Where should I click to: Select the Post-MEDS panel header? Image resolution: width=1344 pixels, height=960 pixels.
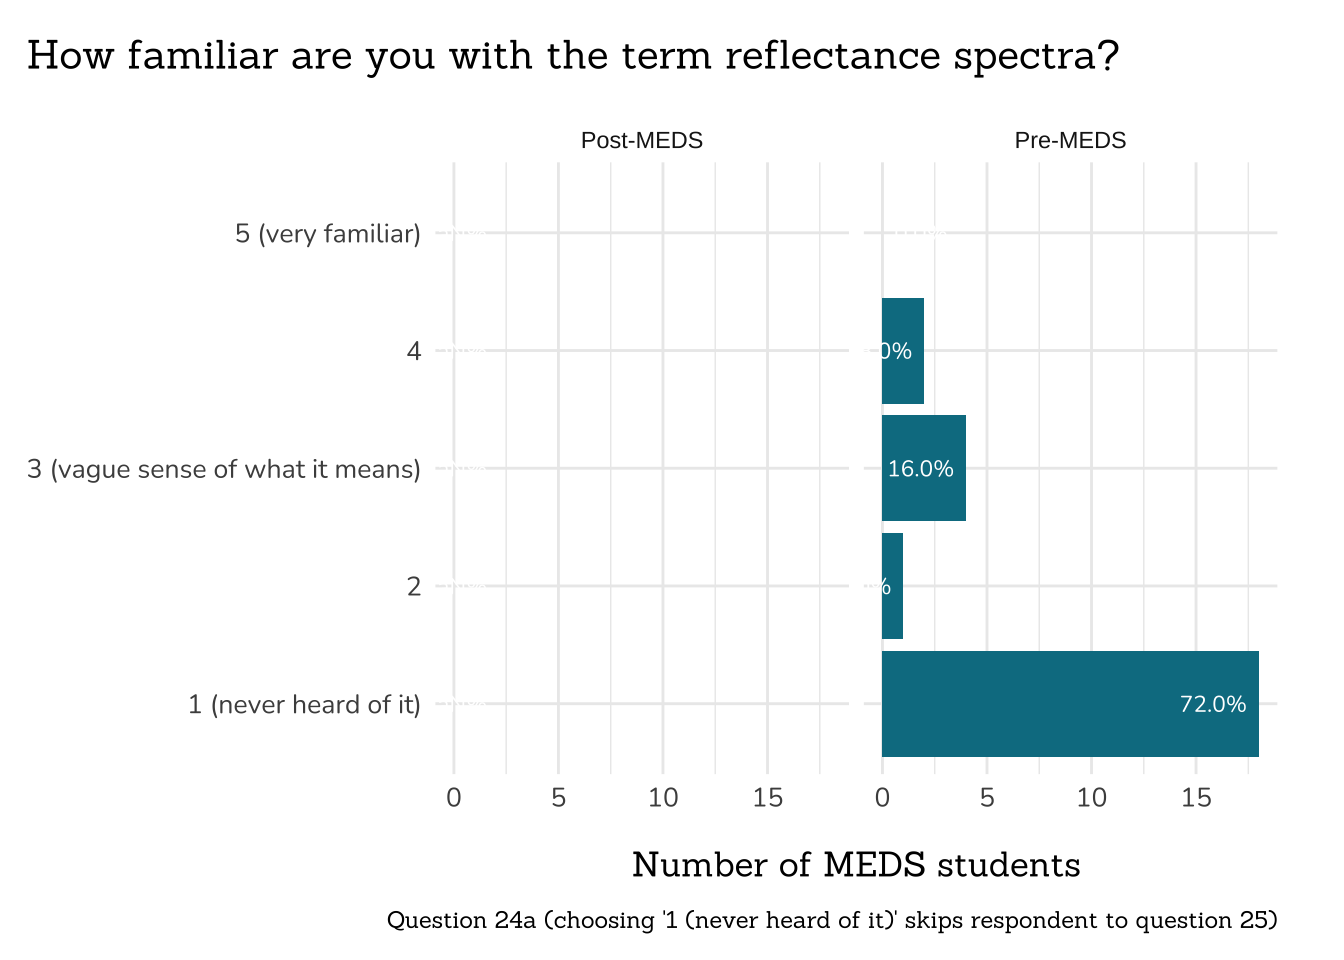tap(641, 141)
